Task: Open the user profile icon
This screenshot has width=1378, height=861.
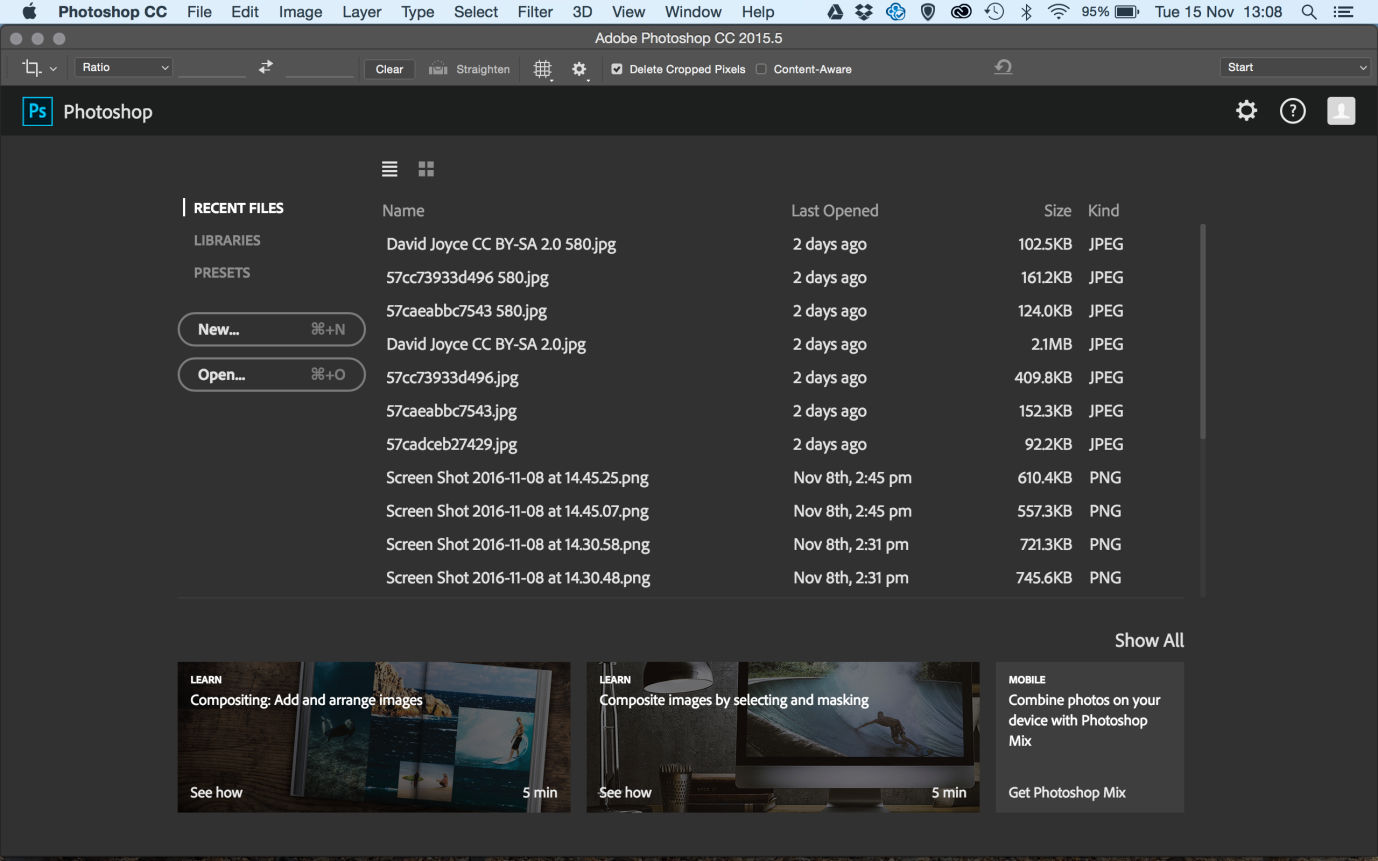Action: [1341, 111]
